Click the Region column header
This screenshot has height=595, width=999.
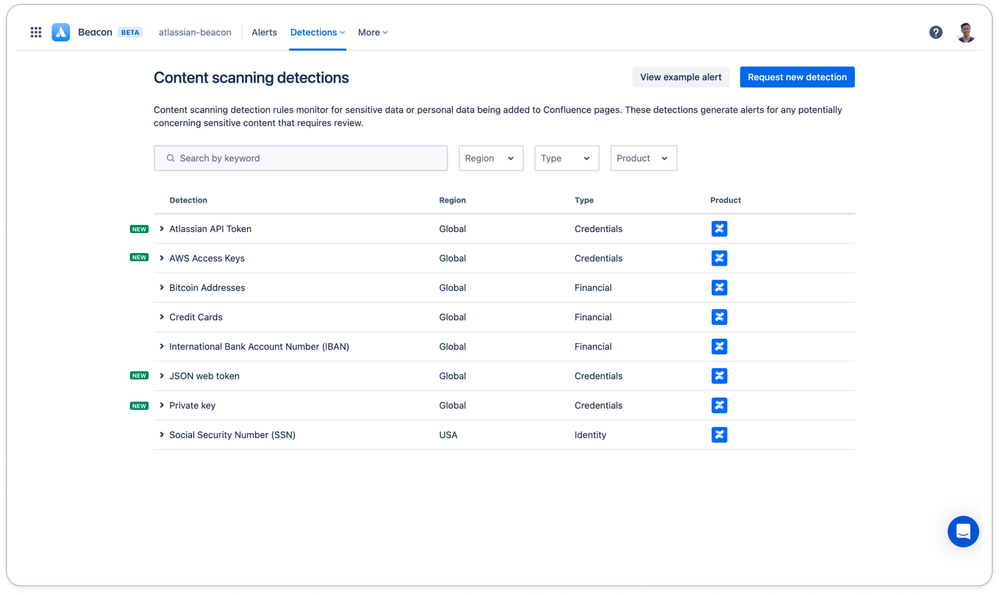452,200
